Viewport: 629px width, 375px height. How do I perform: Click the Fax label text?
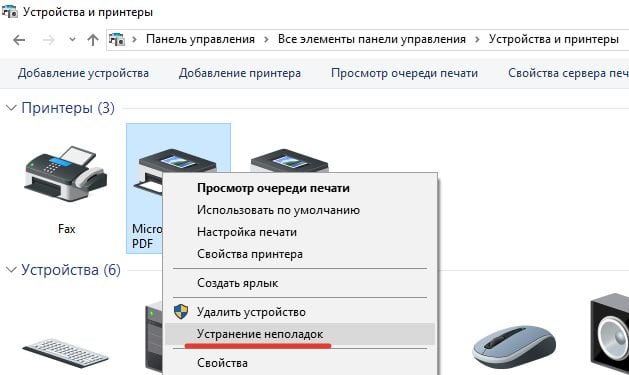67,229
